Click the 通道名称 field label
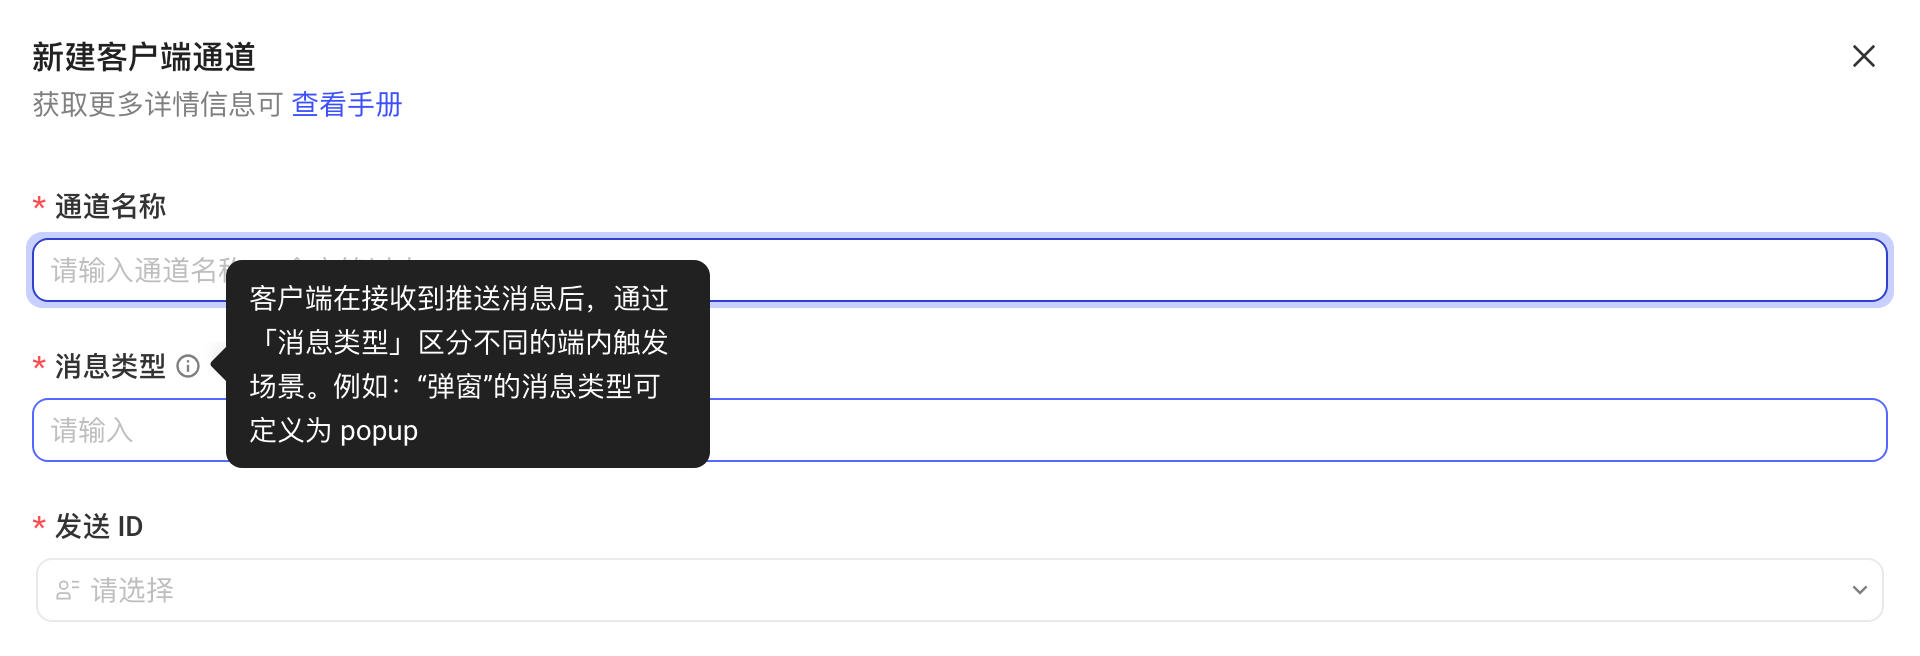This screenshot has width=1920, height=656. (110, 206)
